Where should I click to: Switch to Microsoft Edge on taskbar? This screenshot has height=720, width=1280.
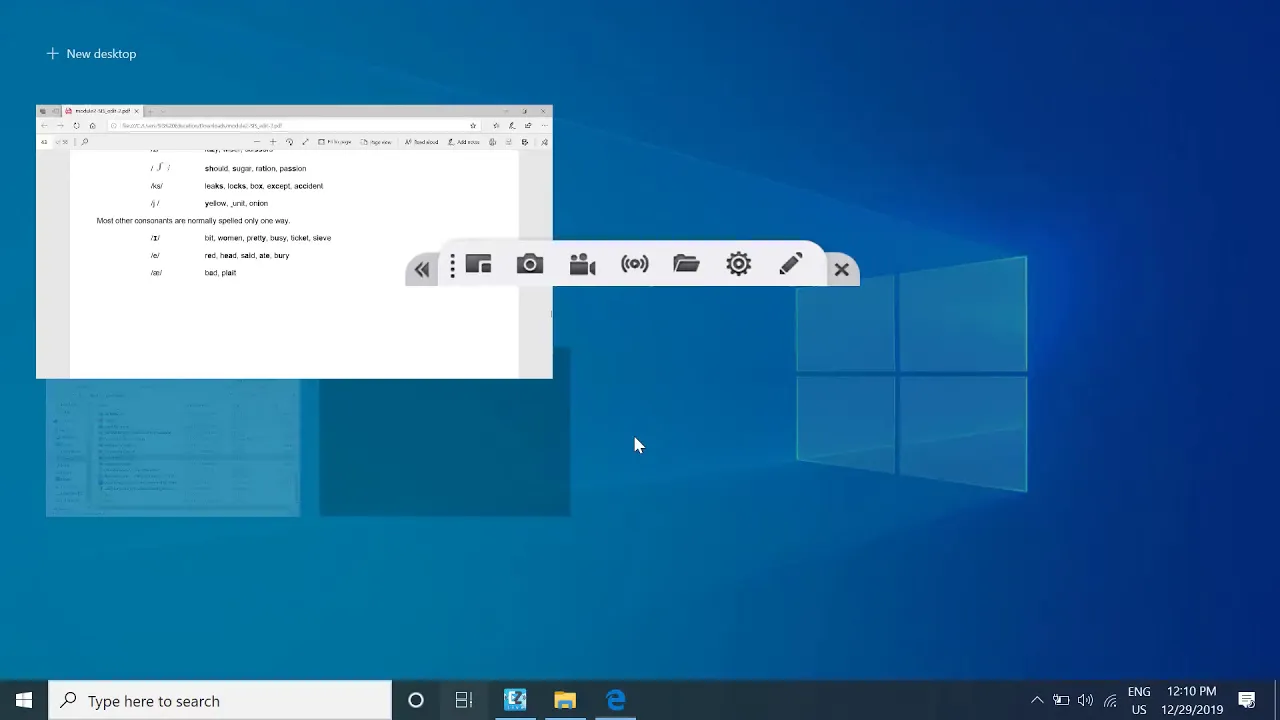pyautogui.click(x=615, y=701)
